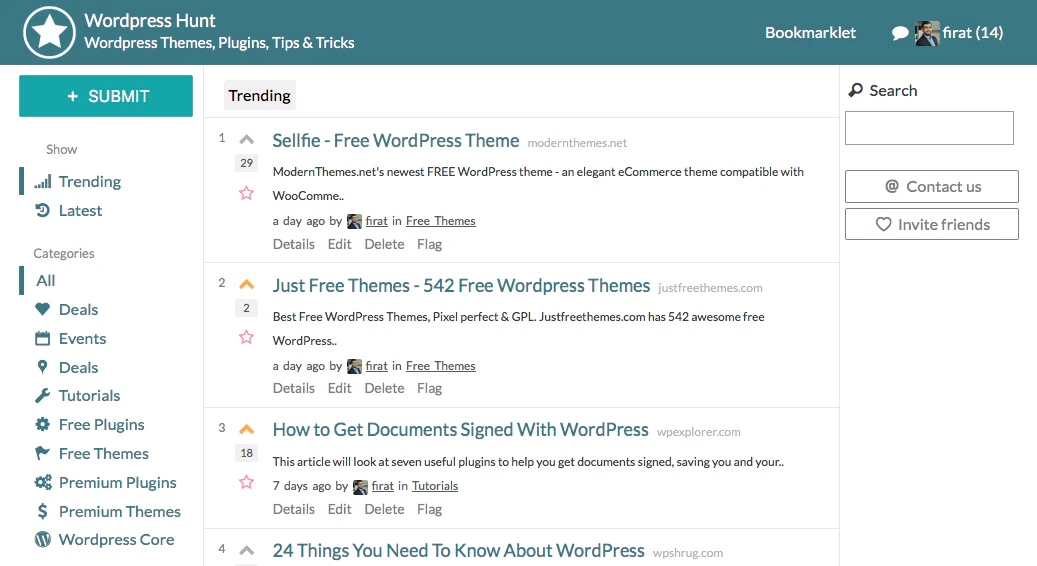Open the Premium Themes category
The width and height of the screenshot is (1037, 566).
tap(120, 511)
